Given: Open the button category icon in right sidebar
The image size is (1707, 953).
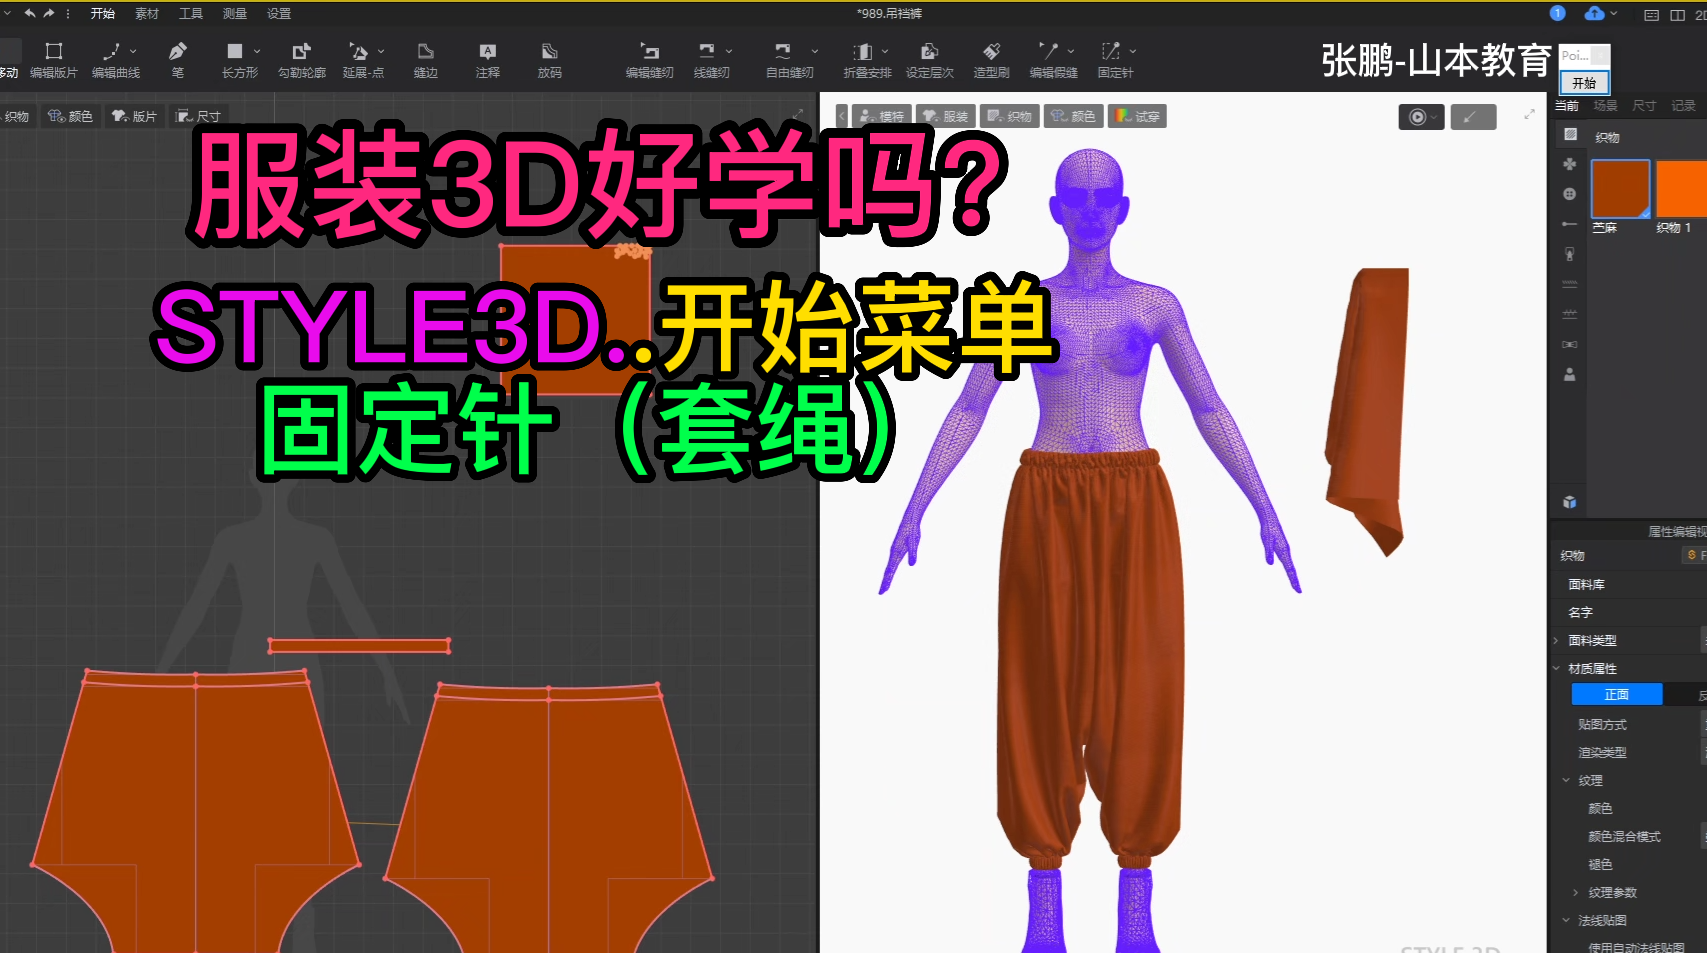Looking at the screenshot, I should point(1570,194).
